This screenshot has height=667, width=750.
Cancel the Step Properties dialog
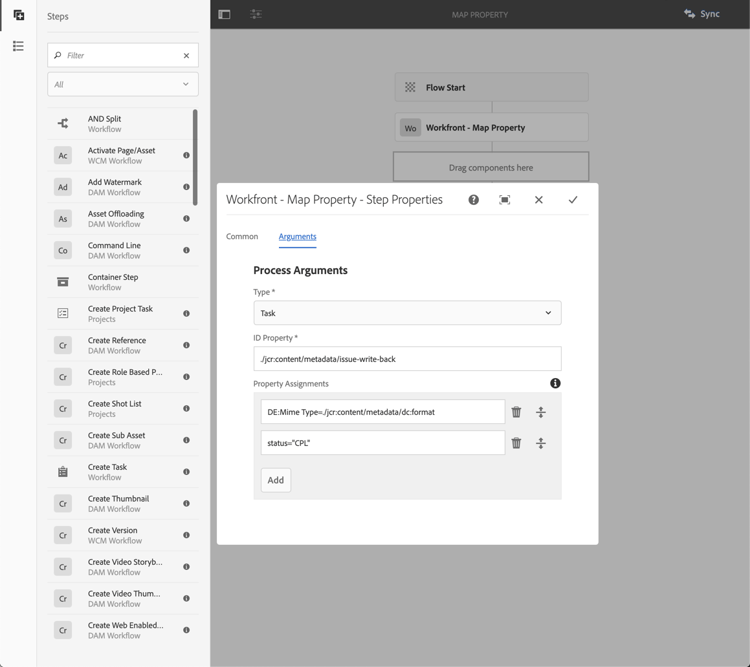click(539, 200)
